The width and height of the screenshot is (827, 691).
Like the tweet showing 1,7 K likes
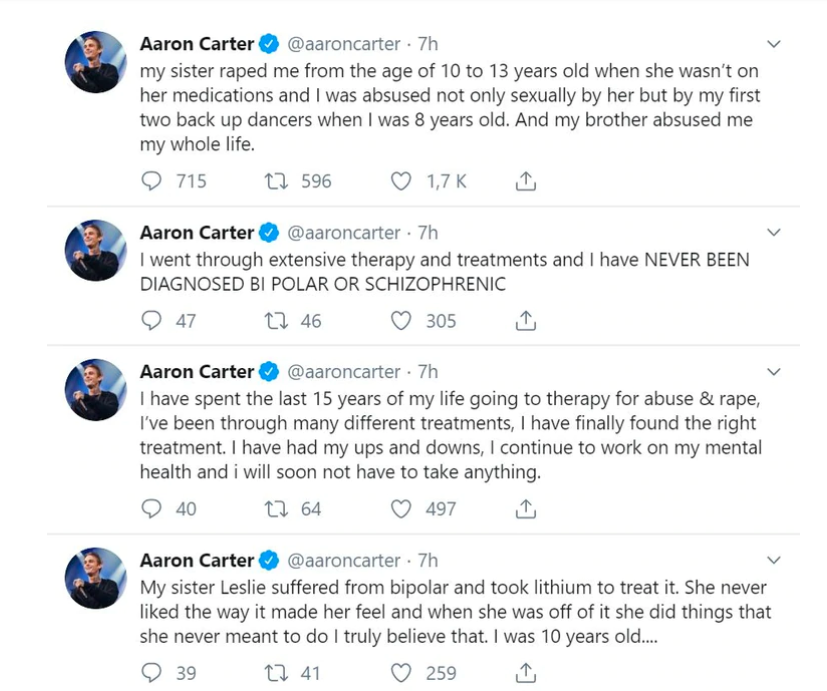[x=401, y=181]
